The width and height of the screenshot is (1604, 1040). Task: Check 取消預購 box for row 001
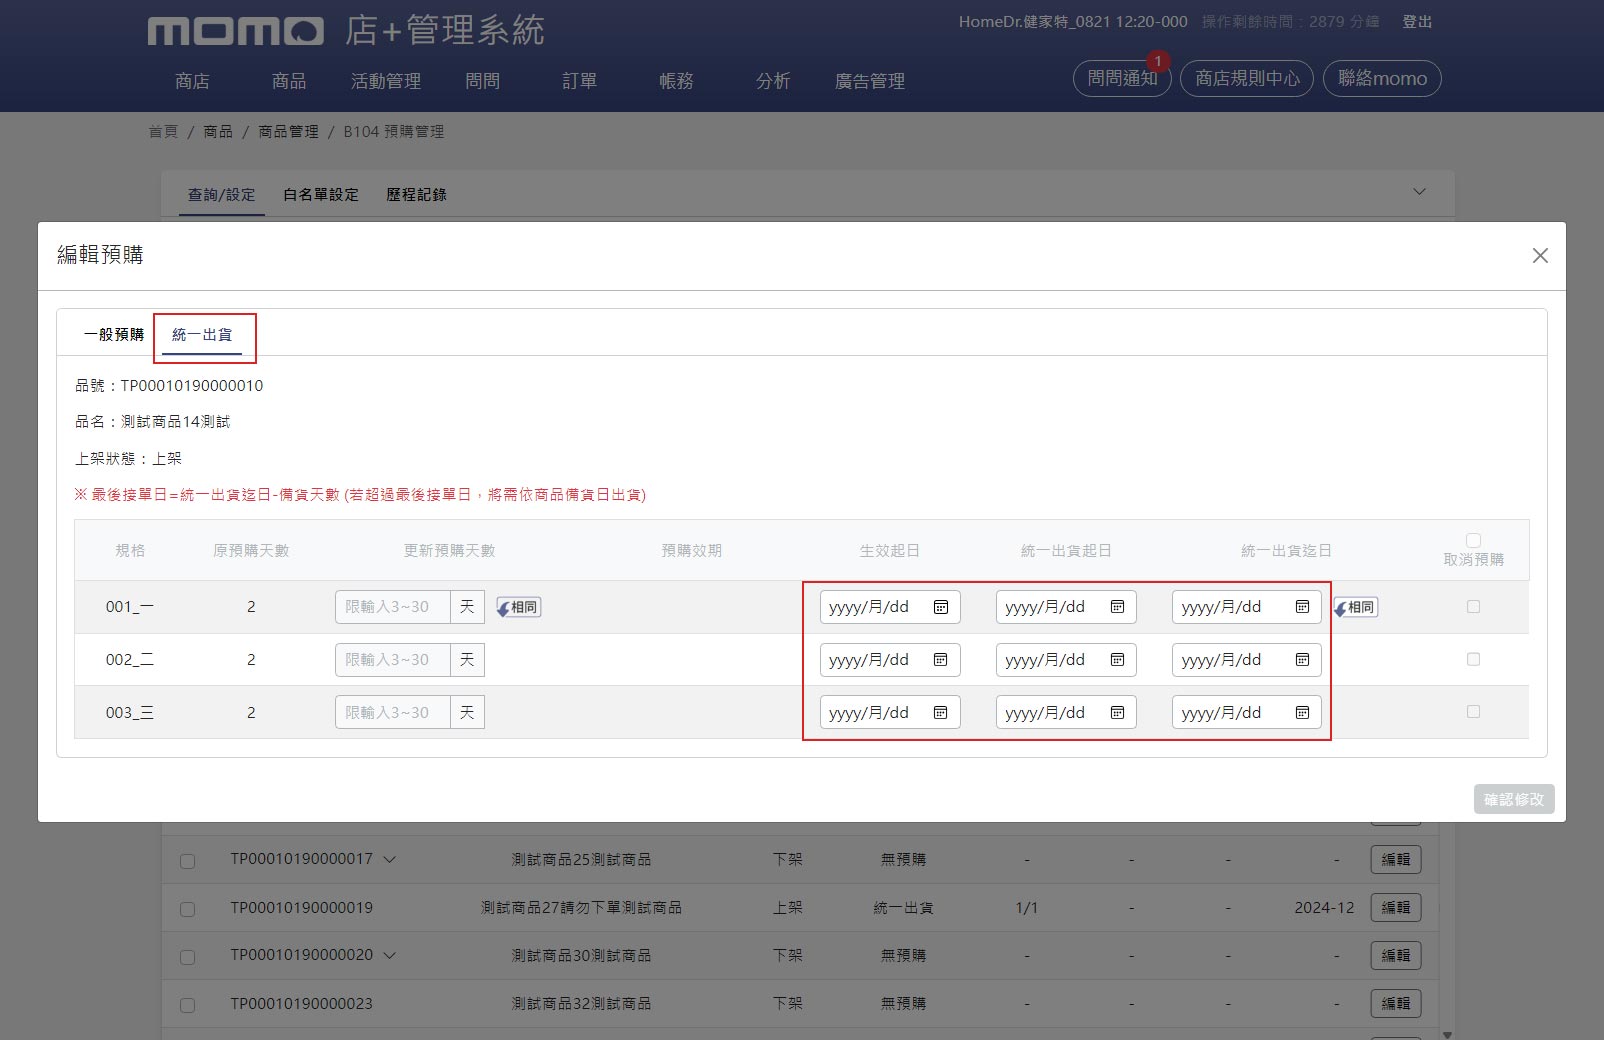(1473, 607)
